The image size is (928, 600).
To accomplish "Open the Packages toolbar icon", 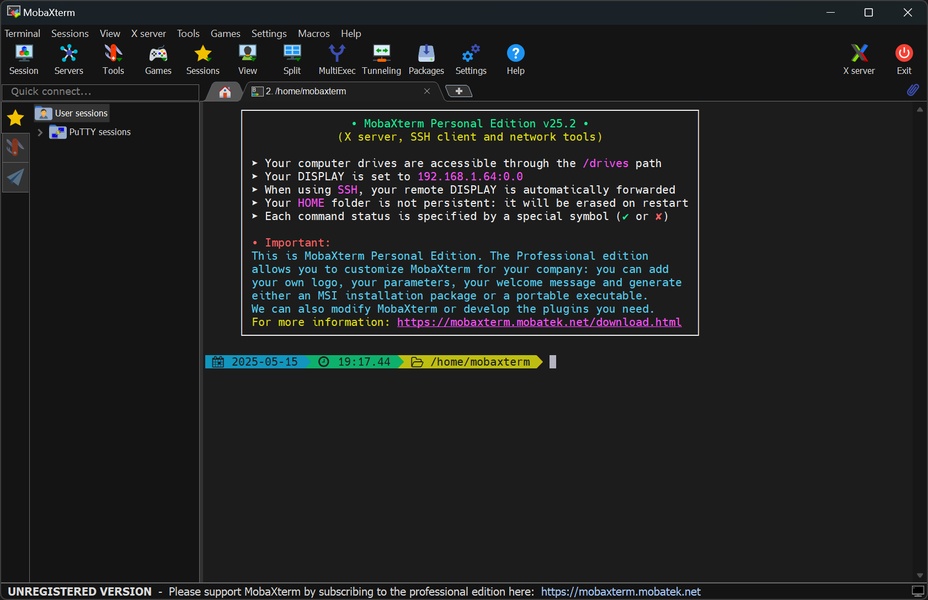I will tap(426, 59).
